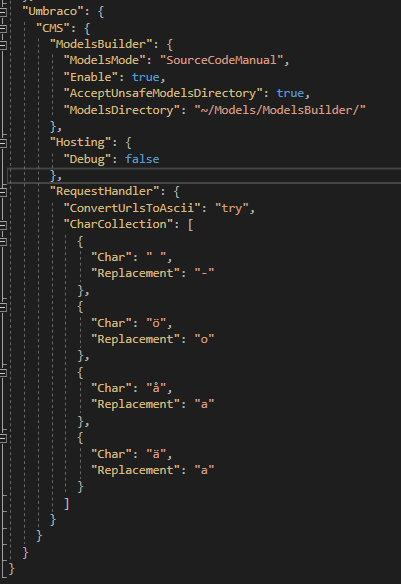The image size is (401, 584).
Task: Click the "ConvertUrlsToAscii" key
Action: [x=132, y=208]
